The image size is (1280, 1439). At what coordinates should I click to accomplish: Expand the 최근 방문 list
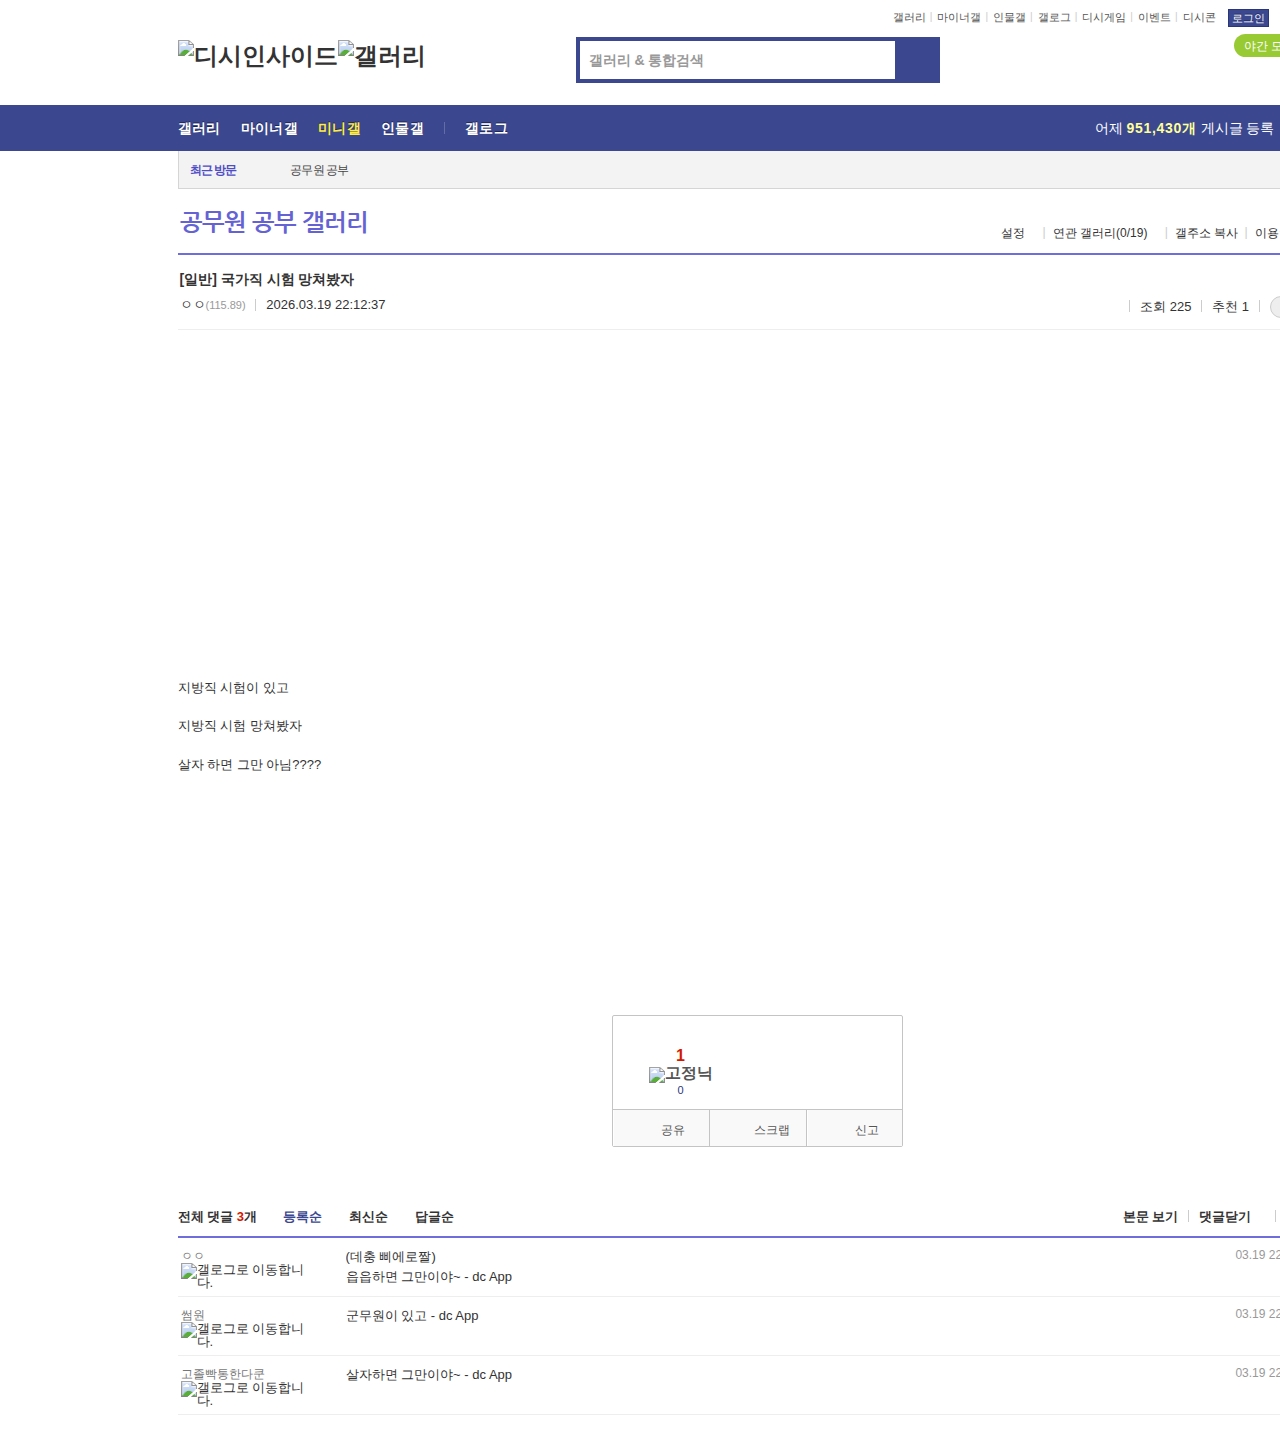(x=213, y=171)
